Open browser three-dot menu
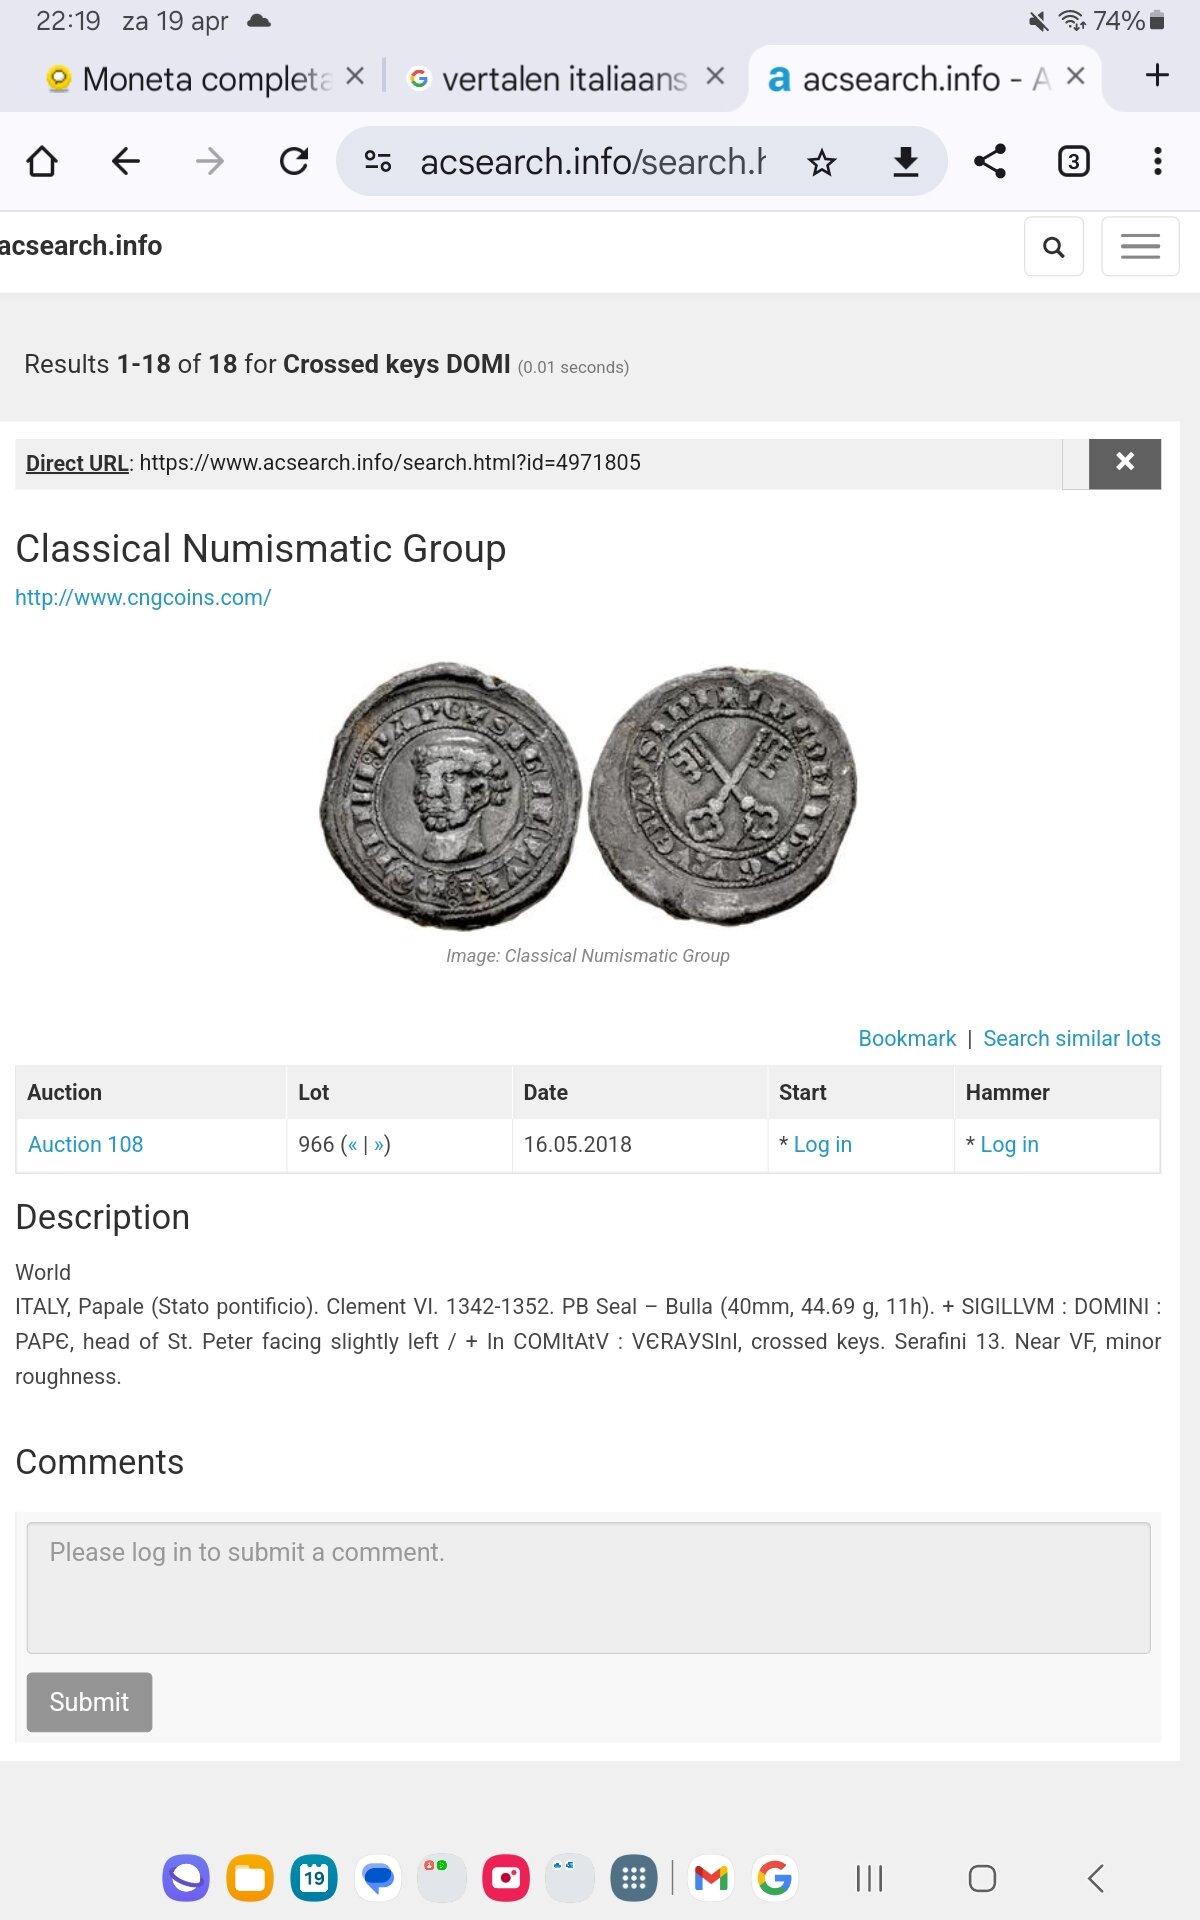Screen dimensions: 1200x1920 [1157, 161]
